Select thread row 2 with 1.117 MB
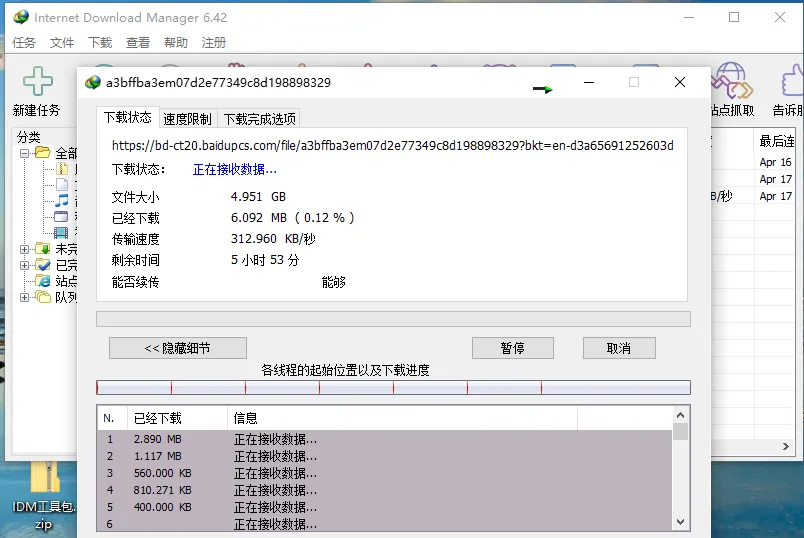Viewport: 804px width, 538px height. pos(385,456)
